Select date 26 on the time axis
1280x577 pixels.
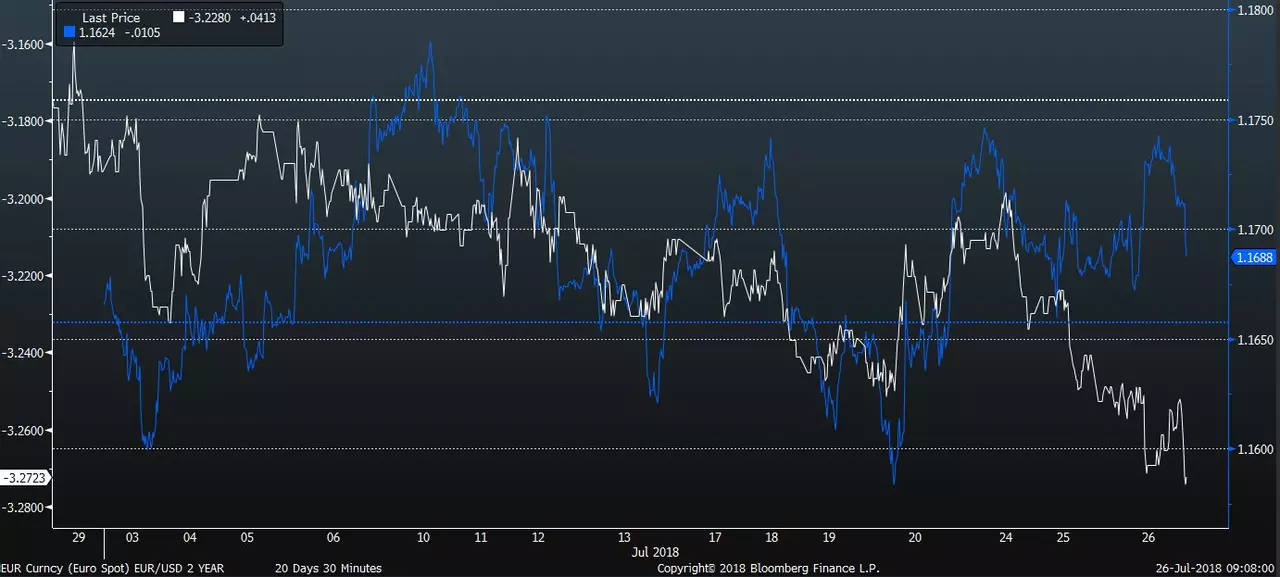tap(1148, 537)
